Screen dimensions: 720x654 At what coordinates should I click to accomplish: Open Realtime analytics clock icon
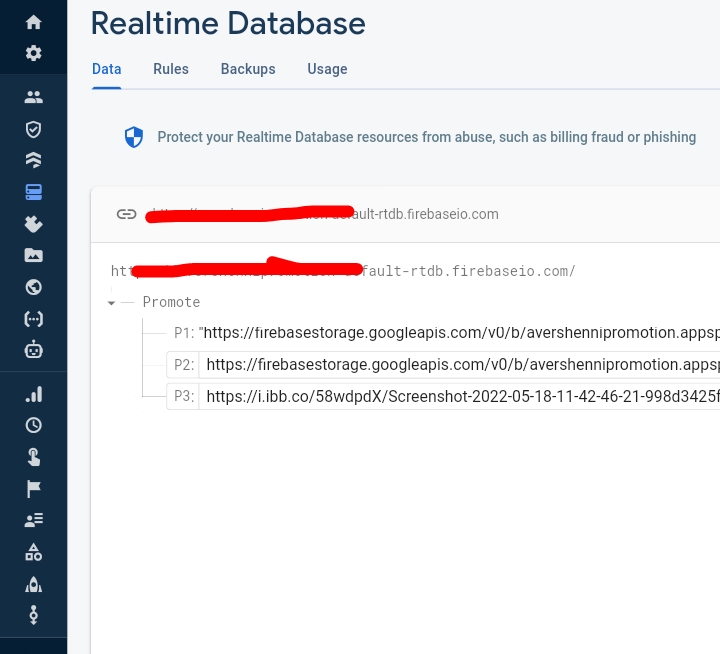tap(34, 425)
